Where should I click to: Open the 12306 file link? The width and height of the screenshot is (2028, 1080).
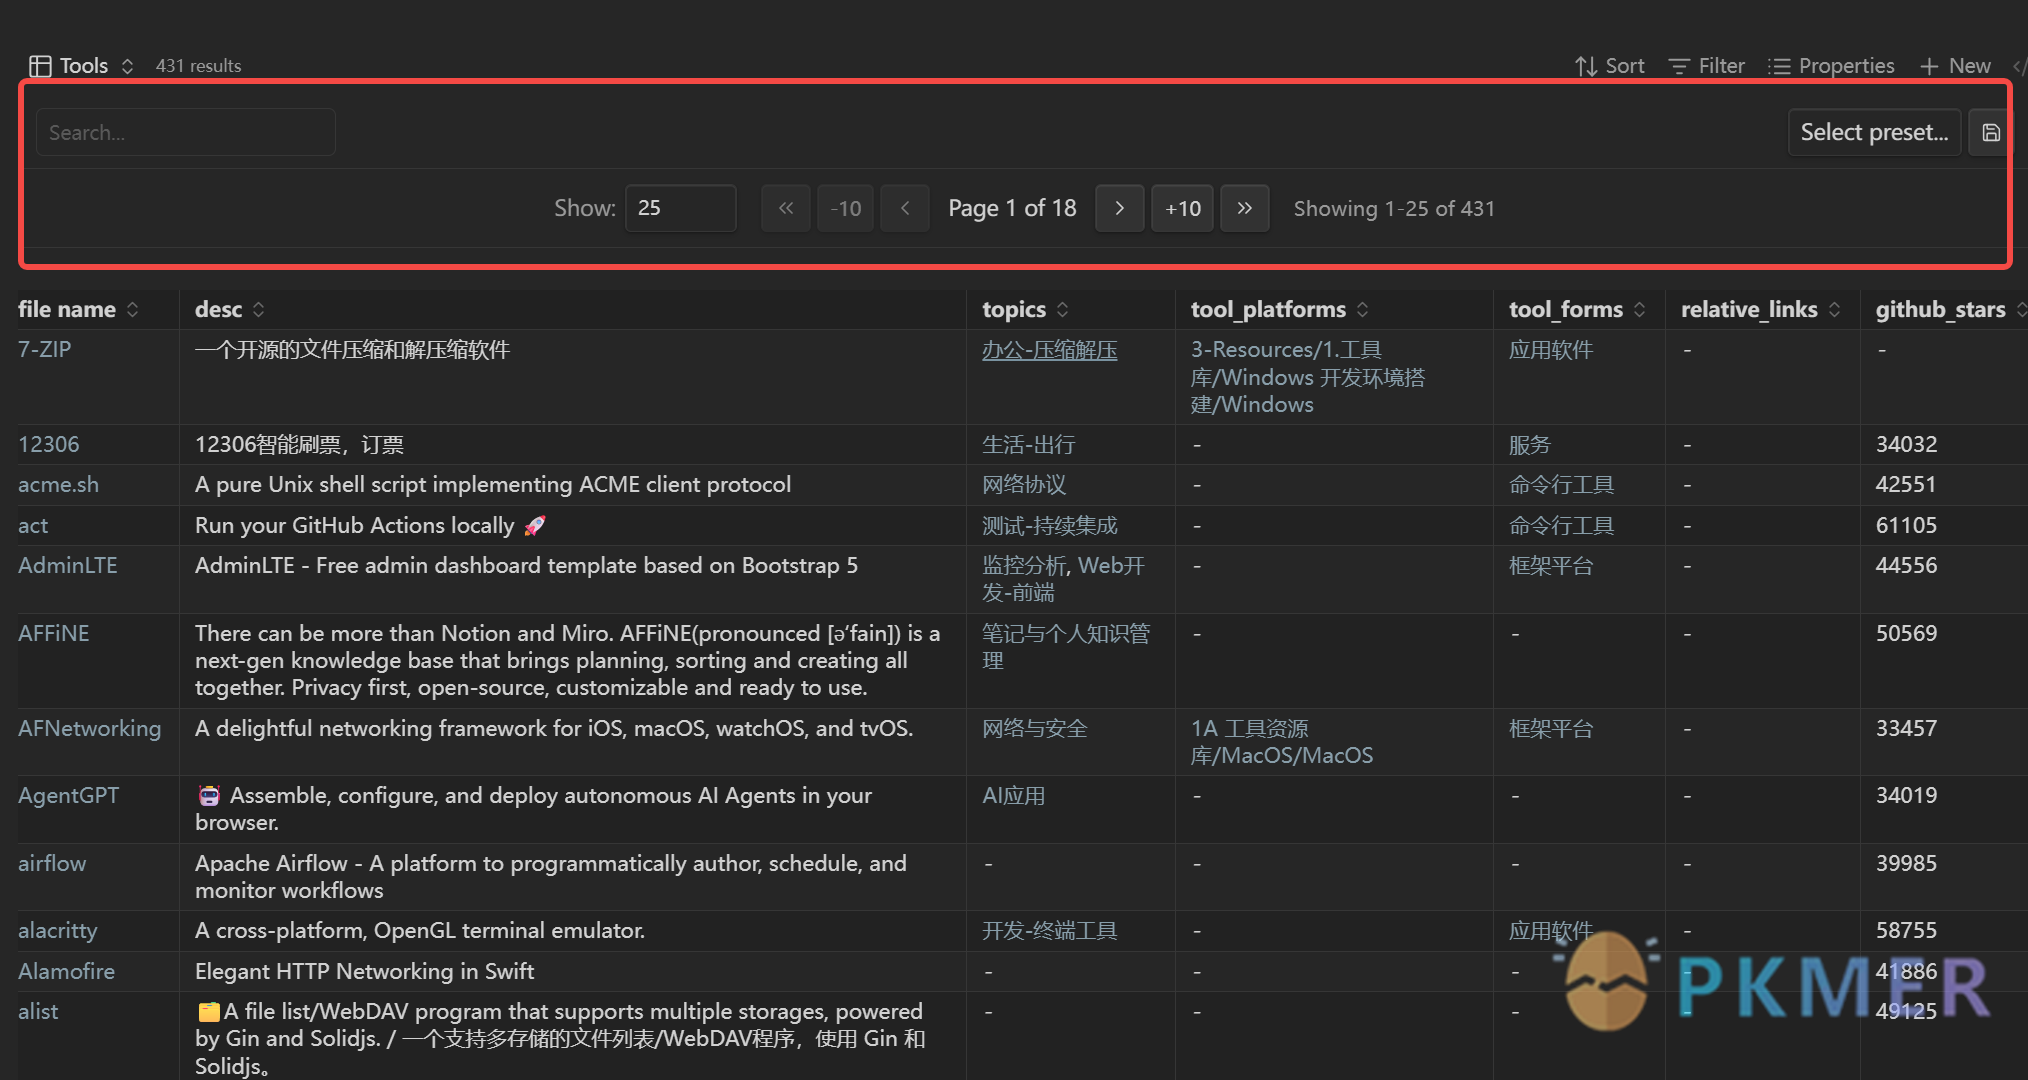[x=49, y=445]
